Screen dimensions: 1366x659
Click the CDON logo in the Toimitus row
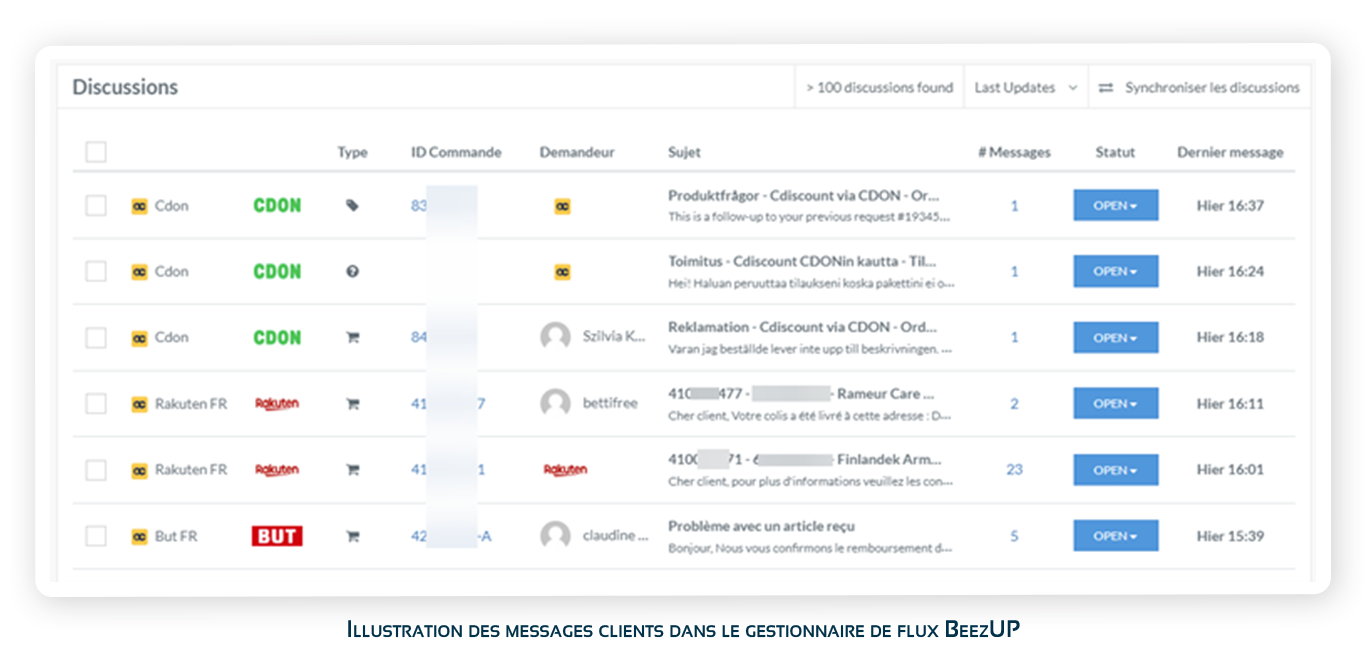point(277,271)
